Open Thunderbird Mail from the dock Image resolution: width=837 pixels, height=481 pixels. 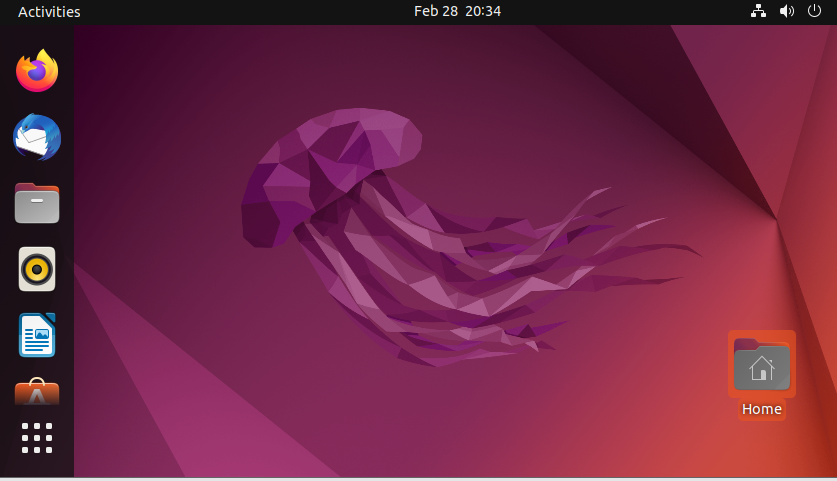coord(37,137)
